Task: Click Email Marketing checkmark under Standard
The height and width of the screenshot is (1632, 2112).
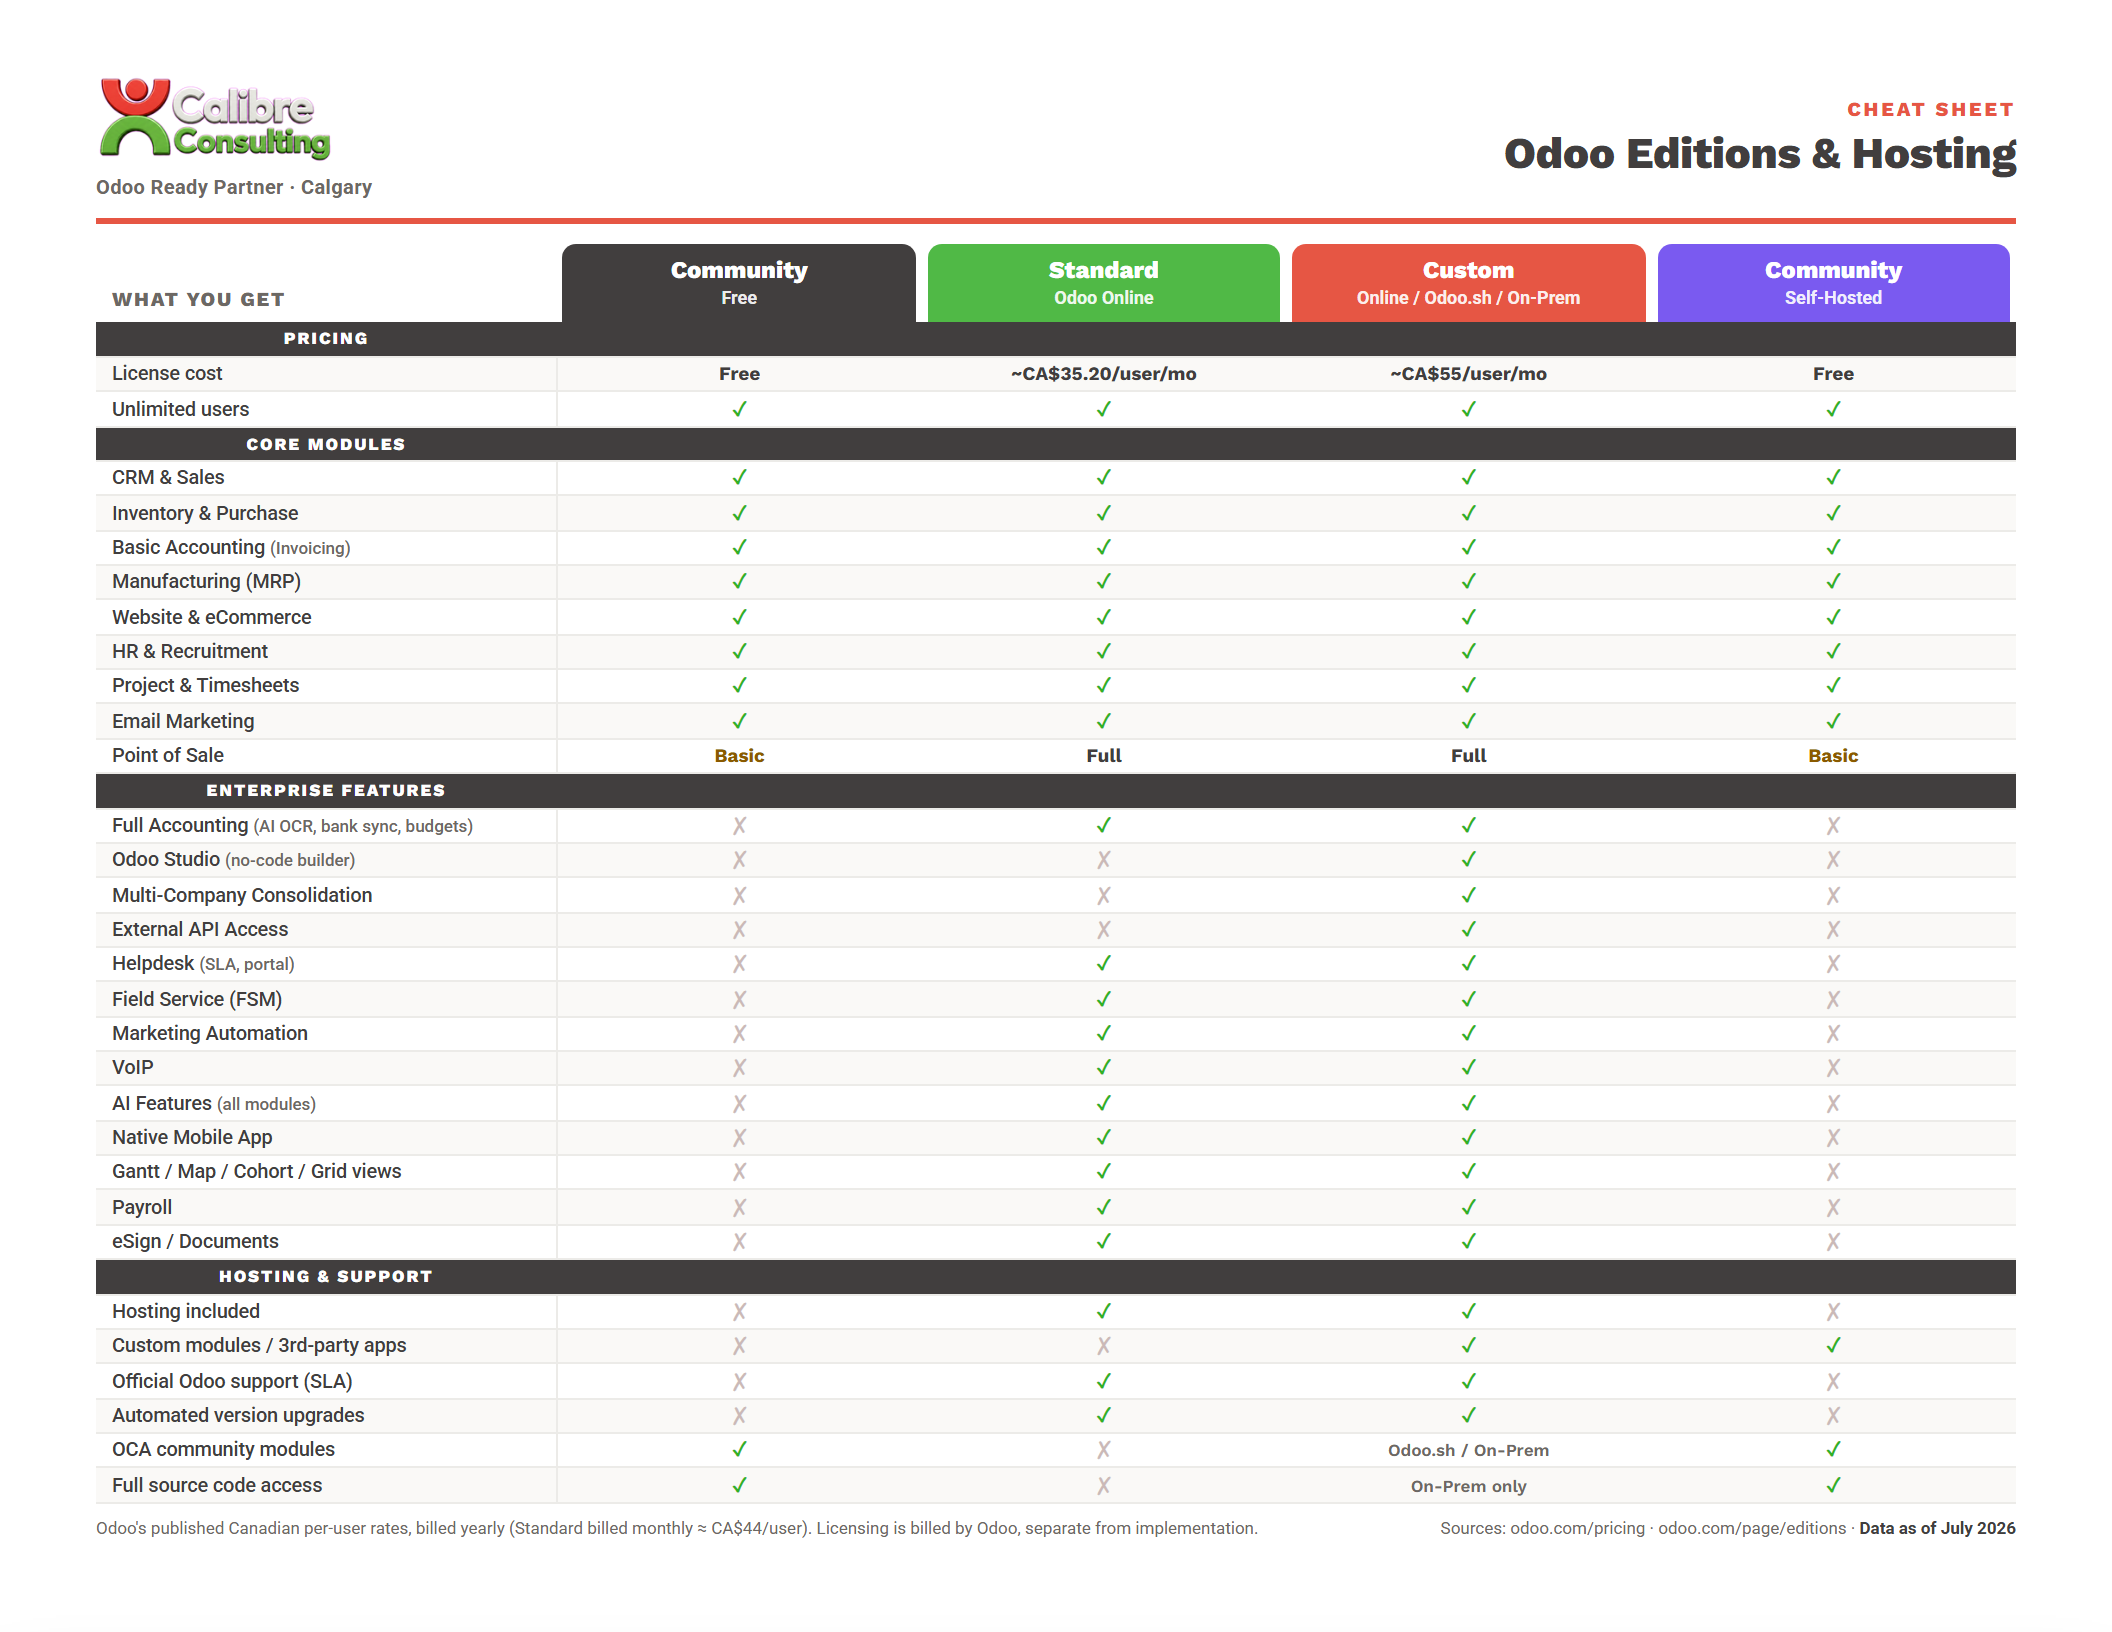Action: tap(1103, 721)
